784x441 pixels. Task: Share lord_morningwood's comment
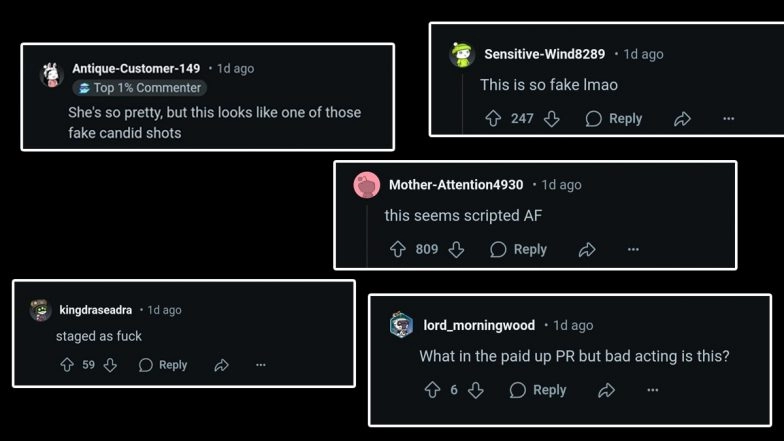[606, 390]
